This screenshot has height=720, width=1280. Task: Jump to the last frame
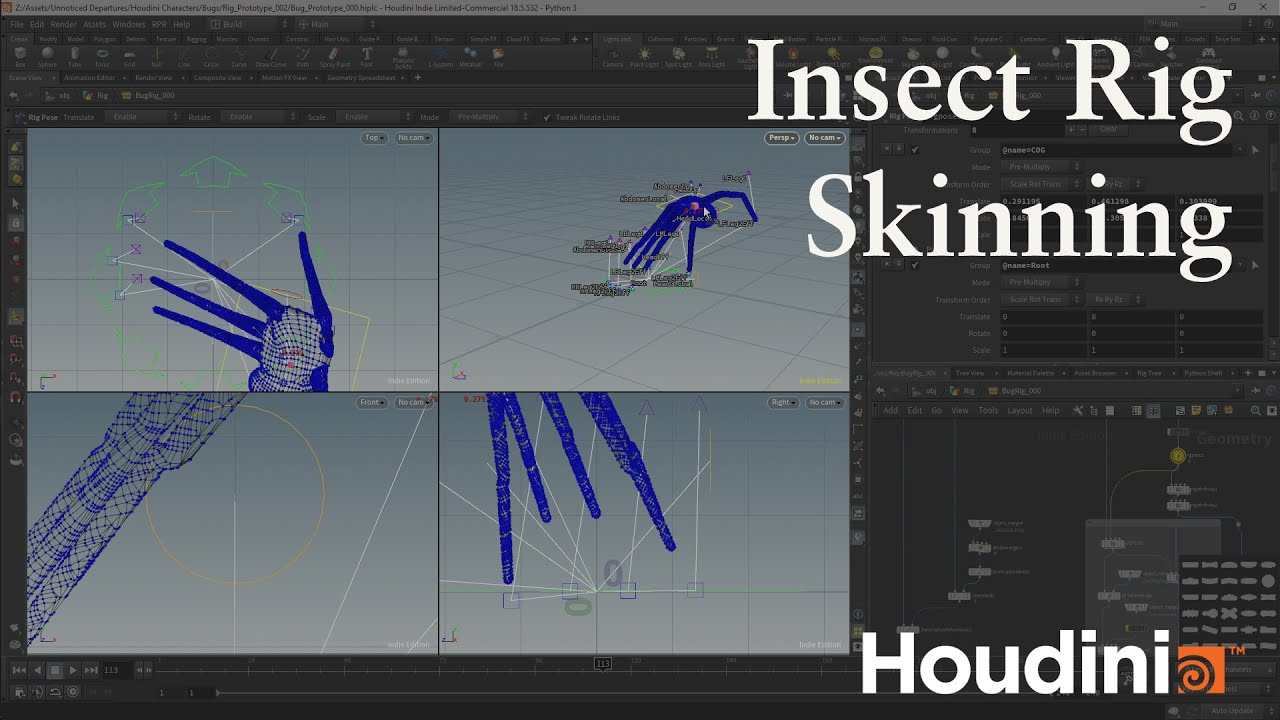click(x=91, y=670)
